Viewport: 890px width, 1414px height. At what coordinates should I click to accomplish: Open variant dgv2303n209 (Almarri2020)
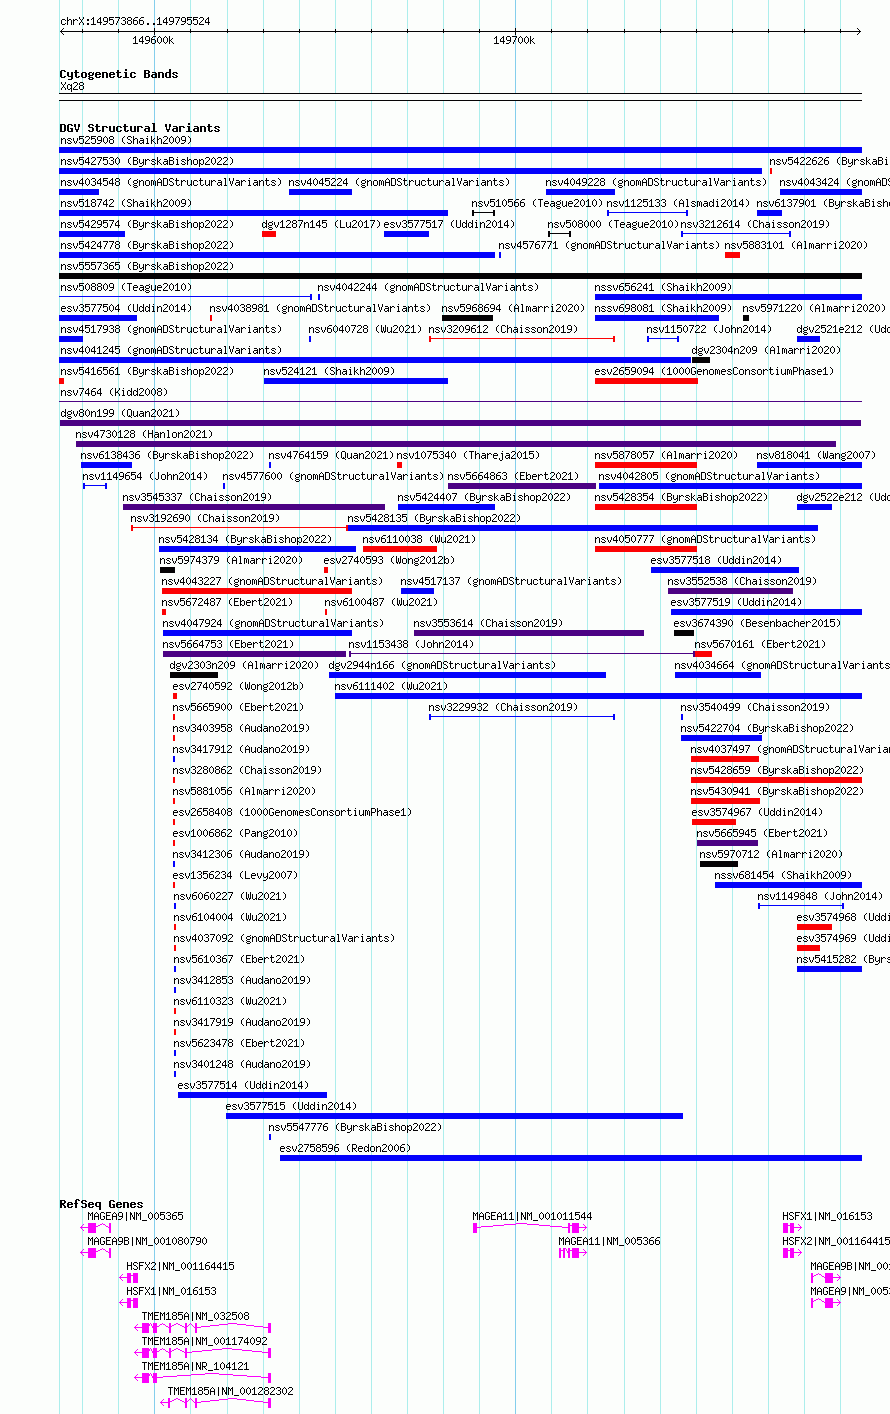pos(244,665)
